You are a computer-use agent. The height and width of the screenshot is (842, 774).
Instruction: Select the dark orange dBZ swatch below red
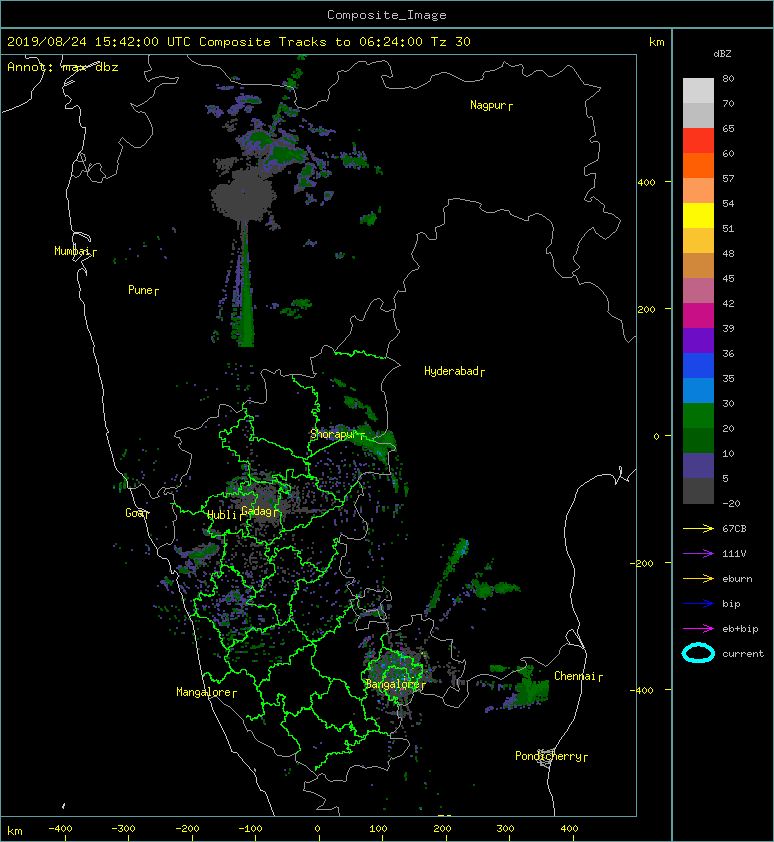[x=698, y=165]
